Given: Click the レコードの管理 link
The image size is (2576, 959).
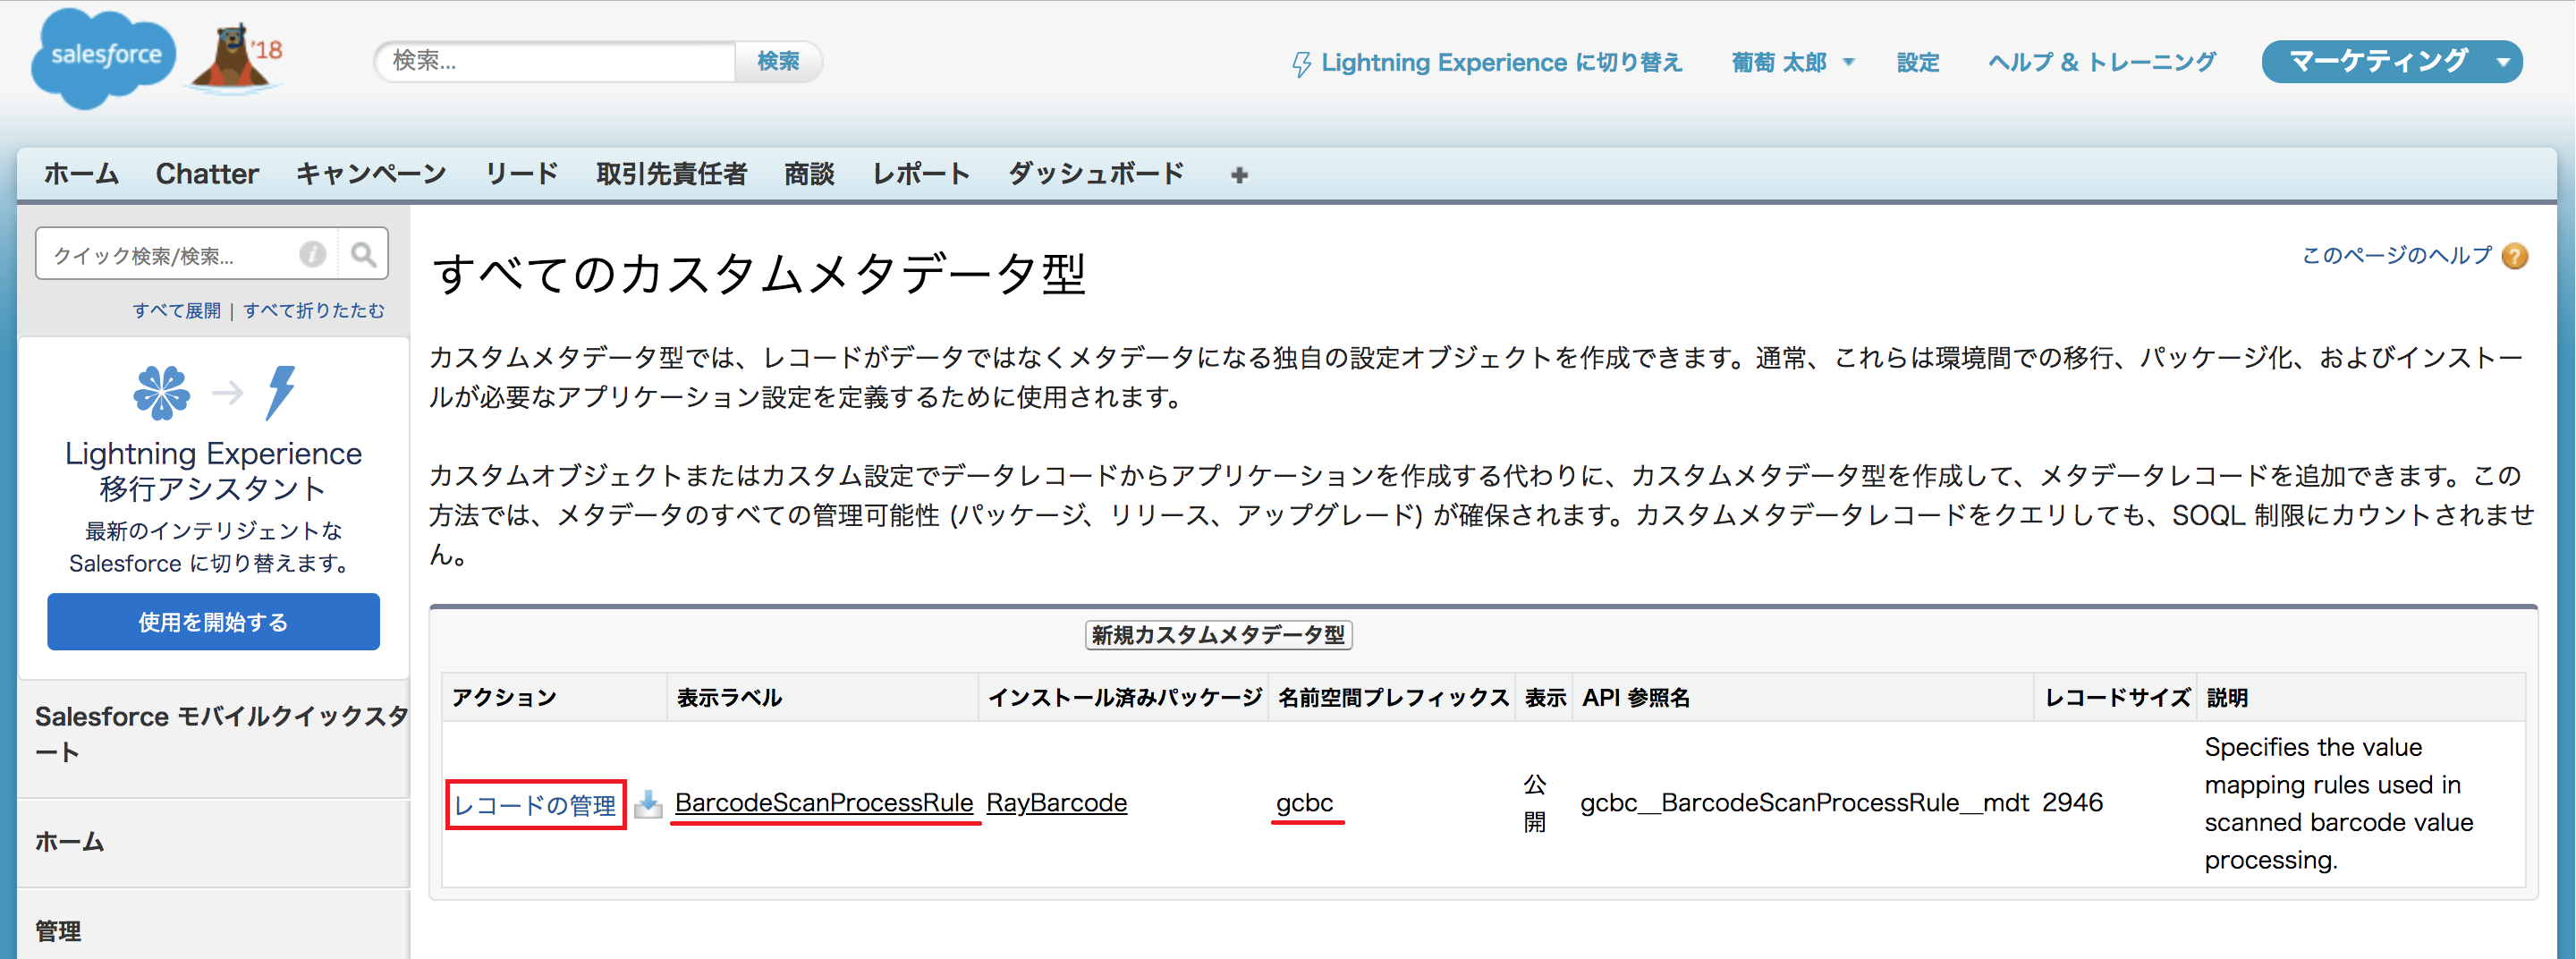Looking at the screenshot, I should 535,805.
